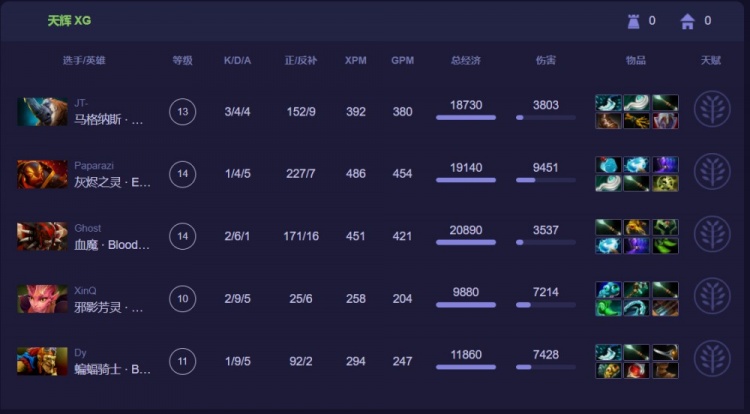This screenshot has height=414, width=750.
Task: Click XinQ's Dark Willow hero portrait
Action: tap(42, 298)
